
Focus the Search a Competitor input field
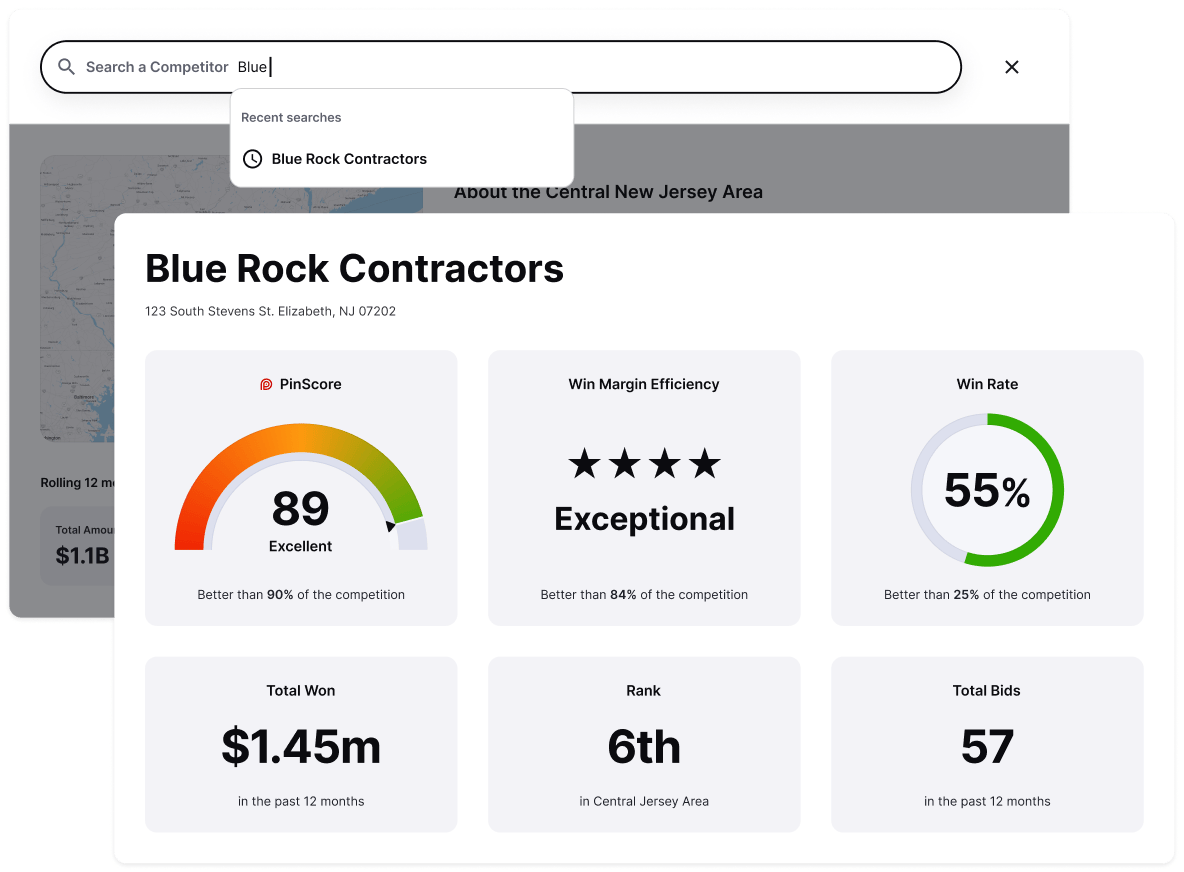[x=600, y=67]
